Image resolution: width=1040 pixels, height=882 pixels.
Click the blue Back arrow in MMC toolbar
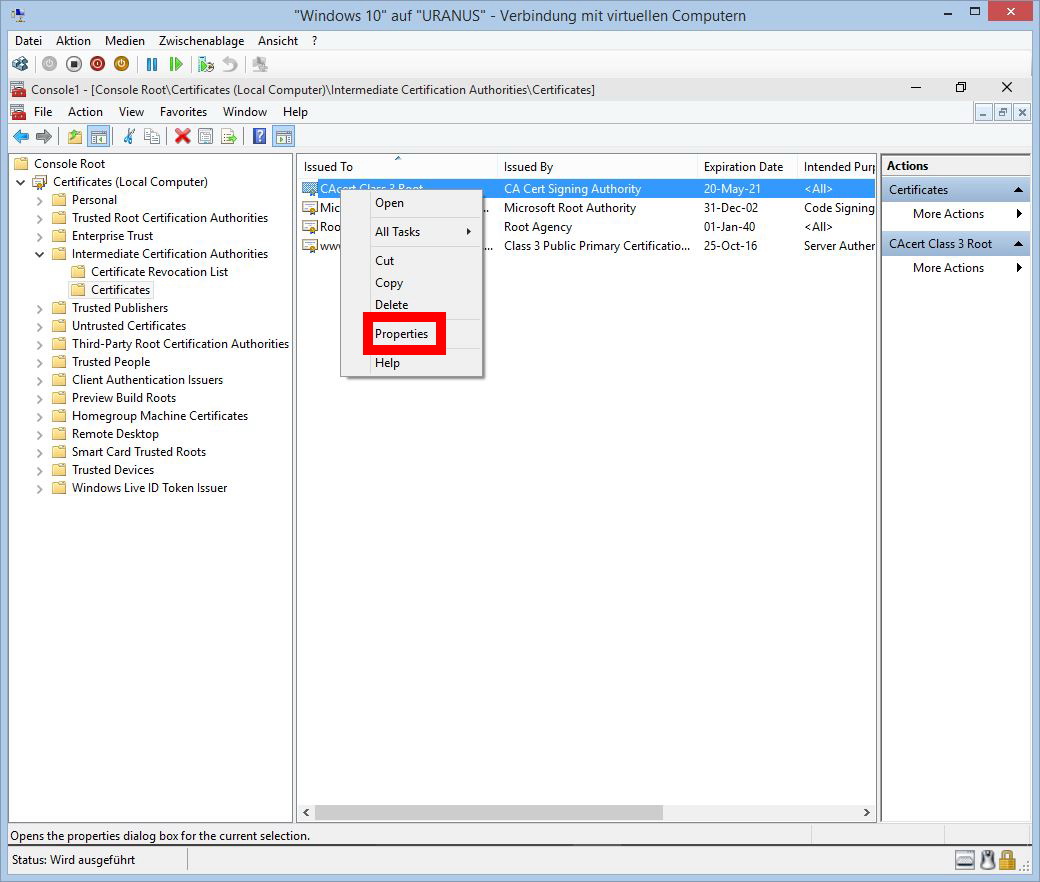click(x=20, y=137)
